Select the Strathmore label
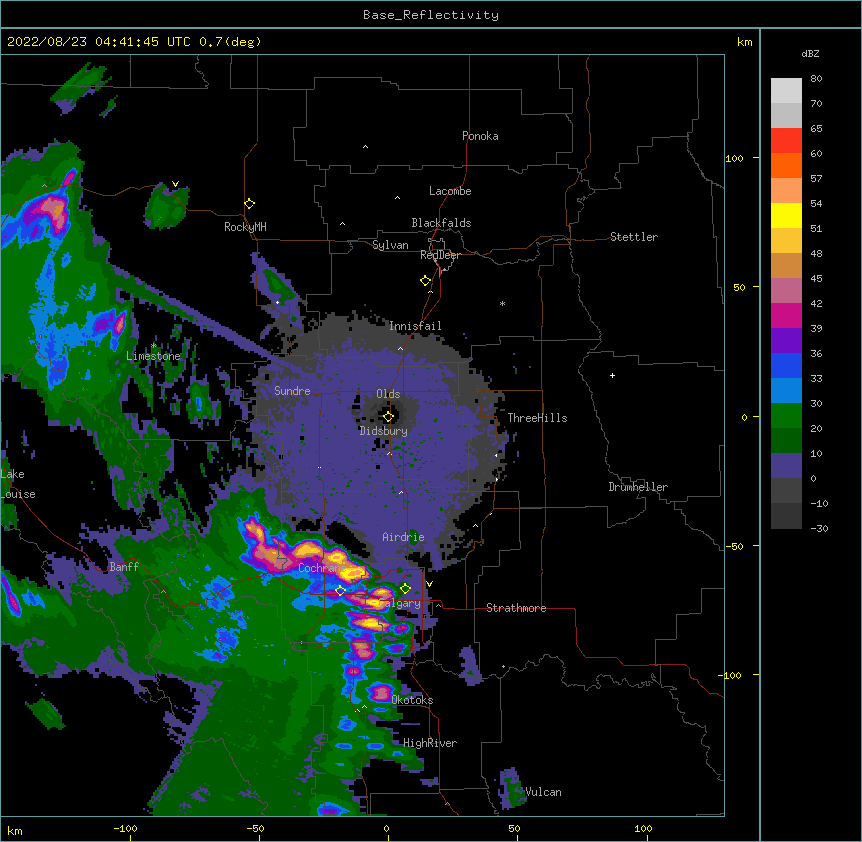 click(x=516, y=608)
